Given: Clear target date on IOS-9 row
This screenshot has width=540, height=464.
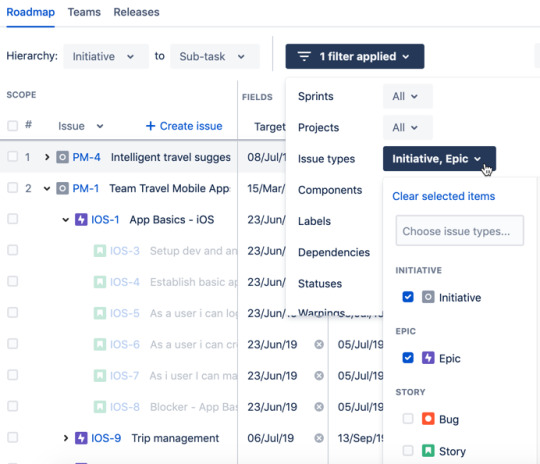Looking at the screenshot, I should click(319, 438).
